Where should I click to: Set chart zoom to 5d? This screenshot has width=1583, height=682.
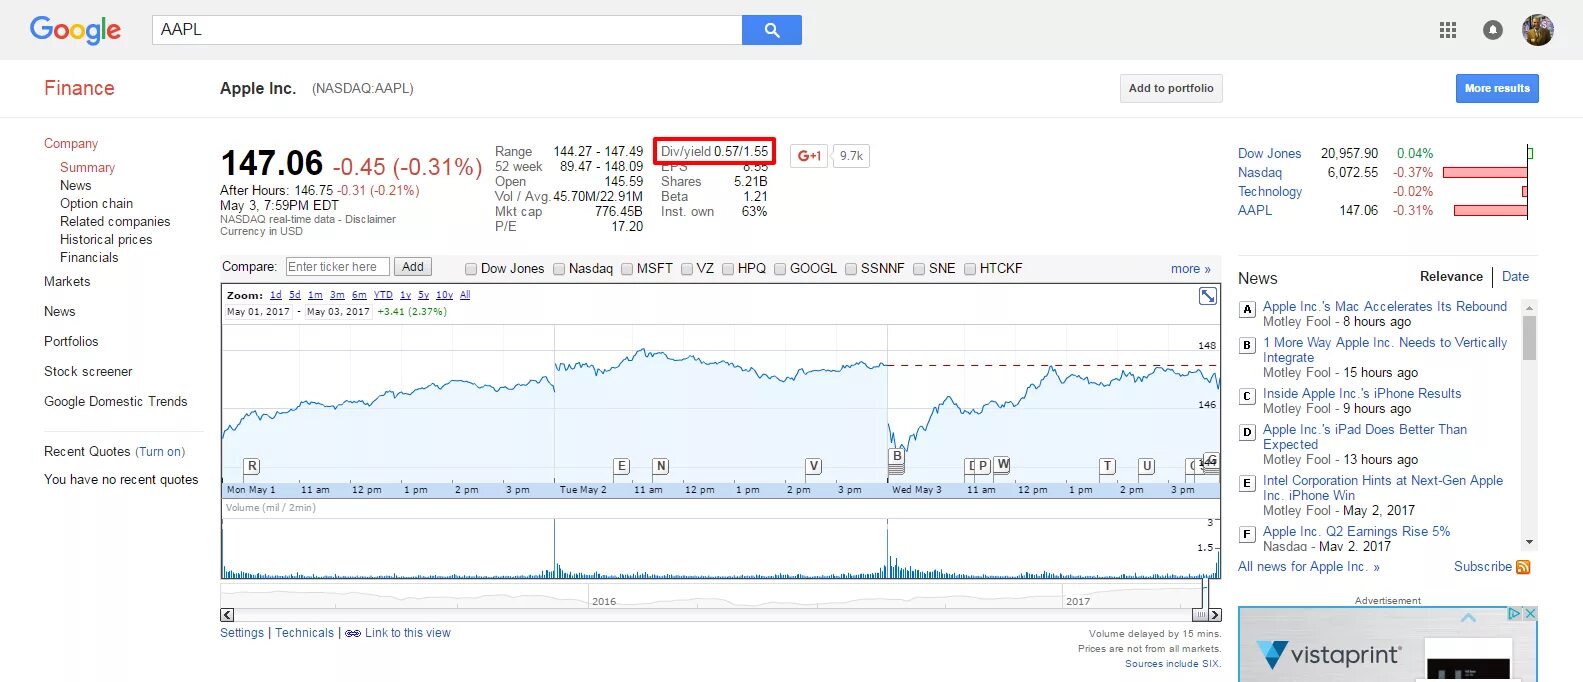click(295, 295)
